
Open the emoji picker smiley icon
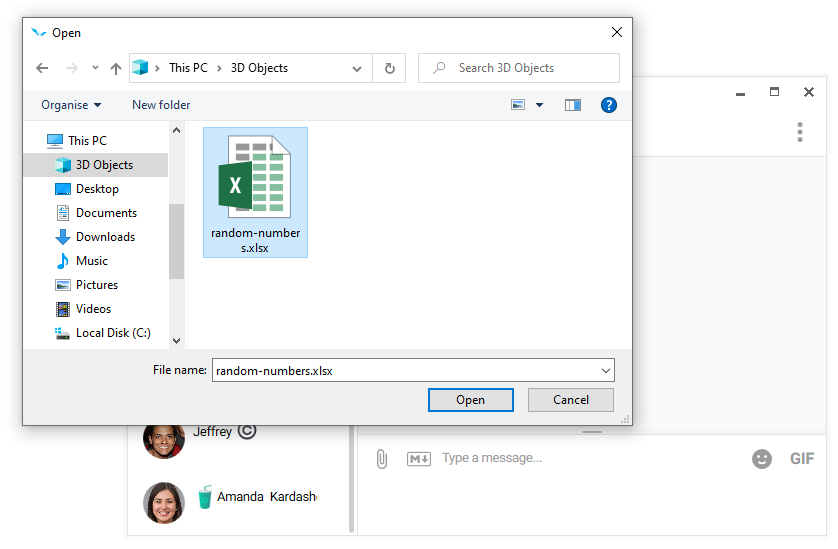[762, 459]
